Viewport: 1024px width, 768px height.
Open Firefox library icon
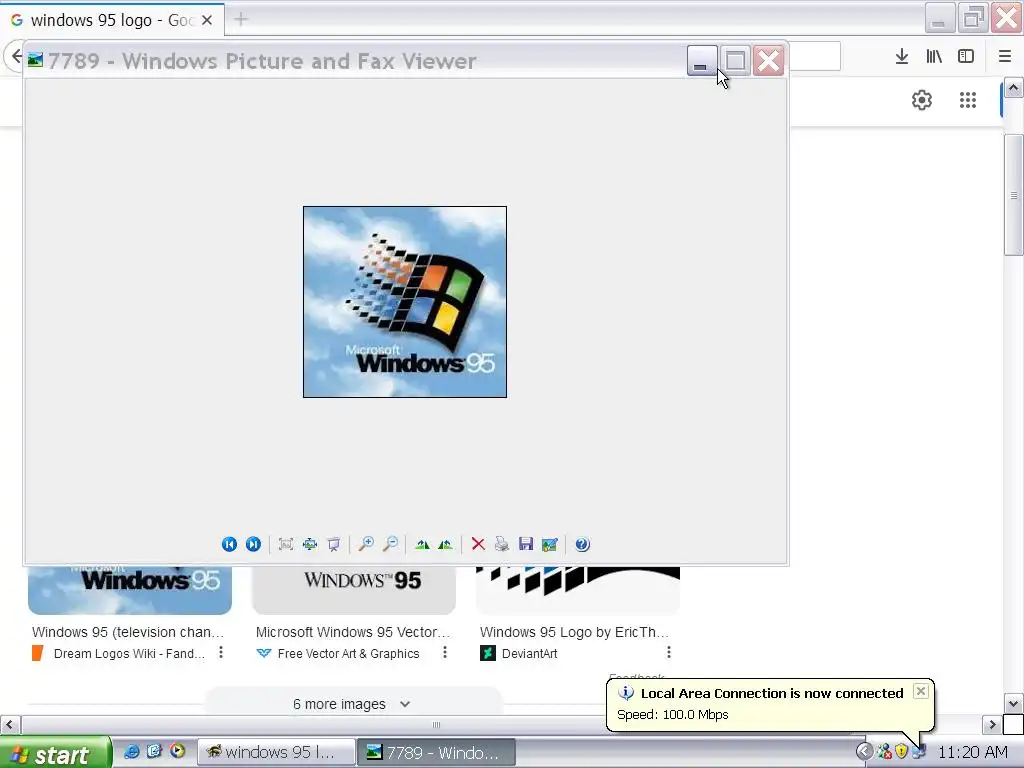pos(934,56)
